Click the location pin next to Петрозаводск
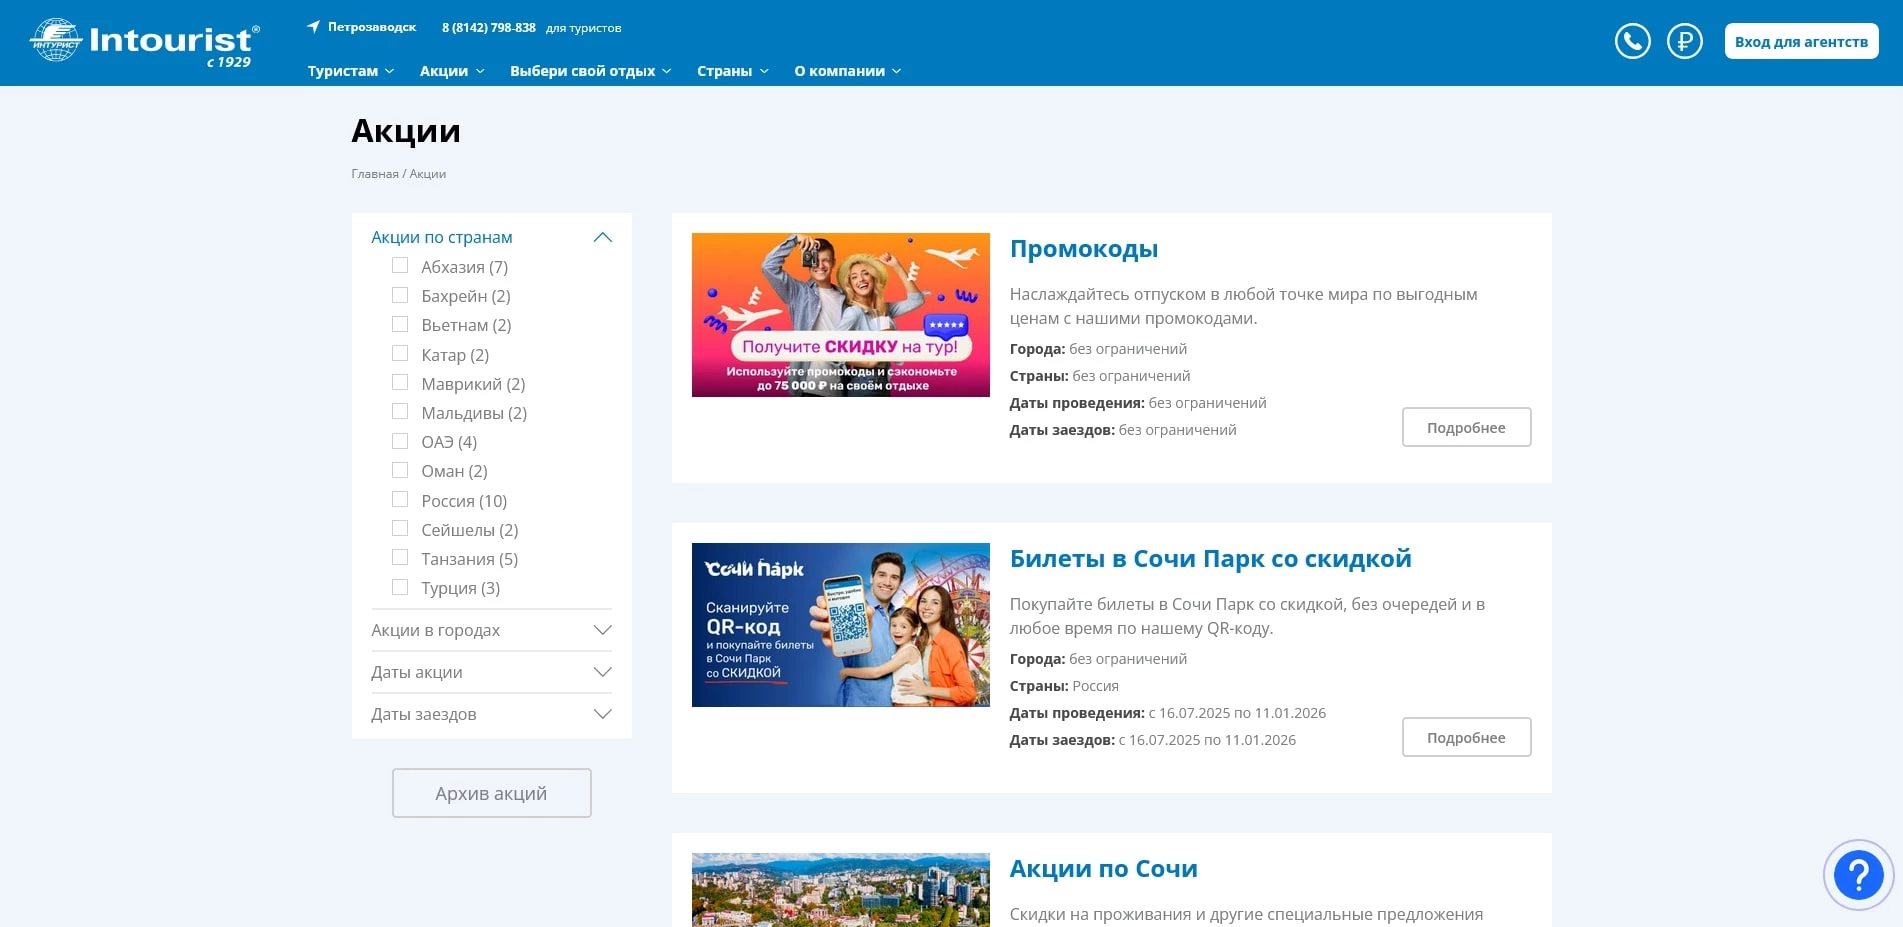 point(314,25)
